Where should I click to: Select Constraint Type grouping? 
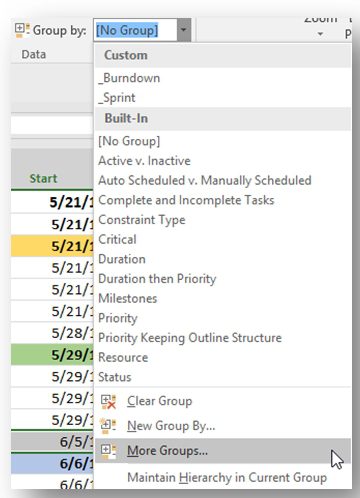click(142, 220)
